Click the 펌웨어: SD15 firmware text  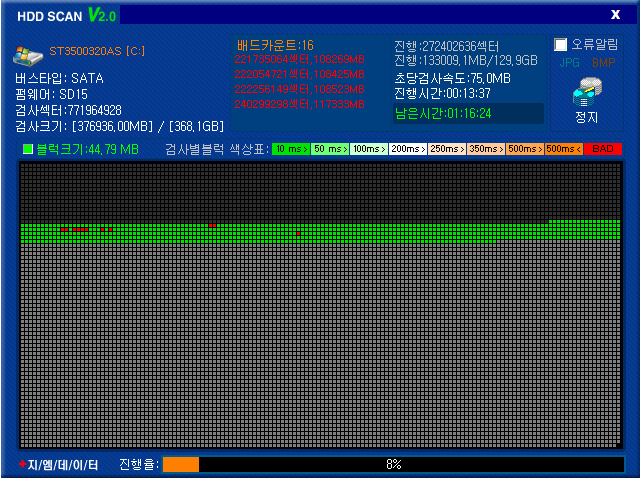pos(51,94)
